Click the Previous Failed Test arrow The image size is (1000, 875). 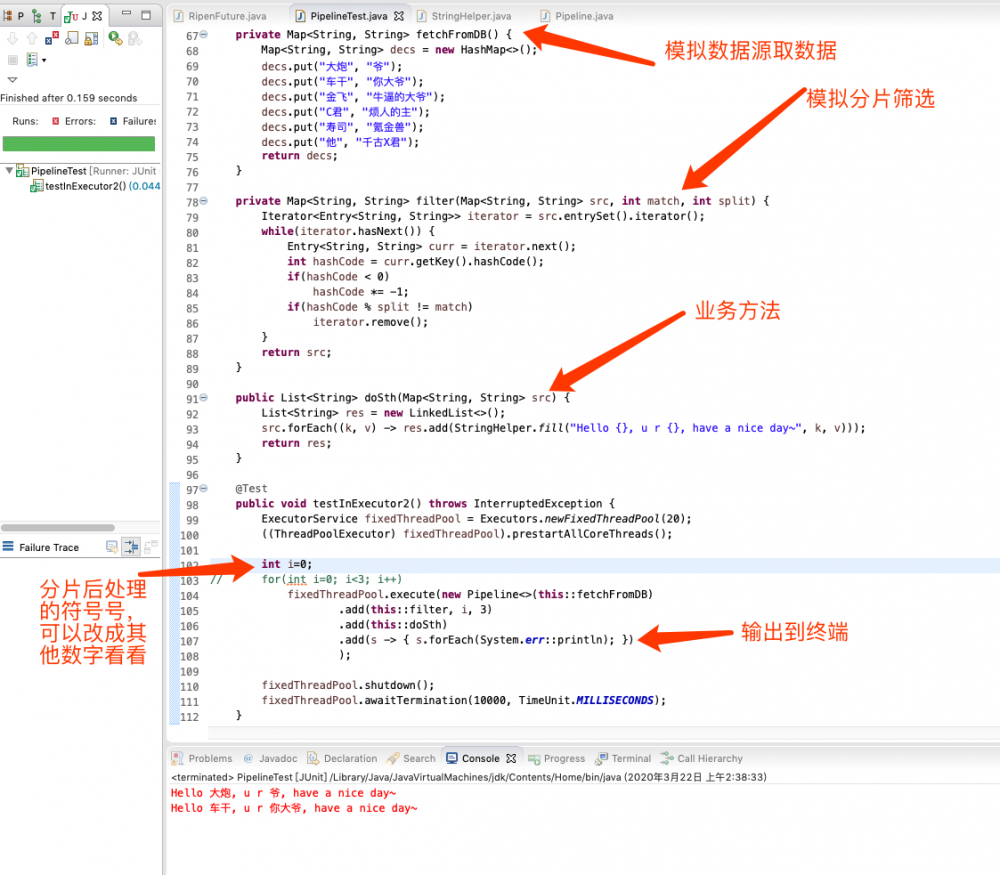32,39
